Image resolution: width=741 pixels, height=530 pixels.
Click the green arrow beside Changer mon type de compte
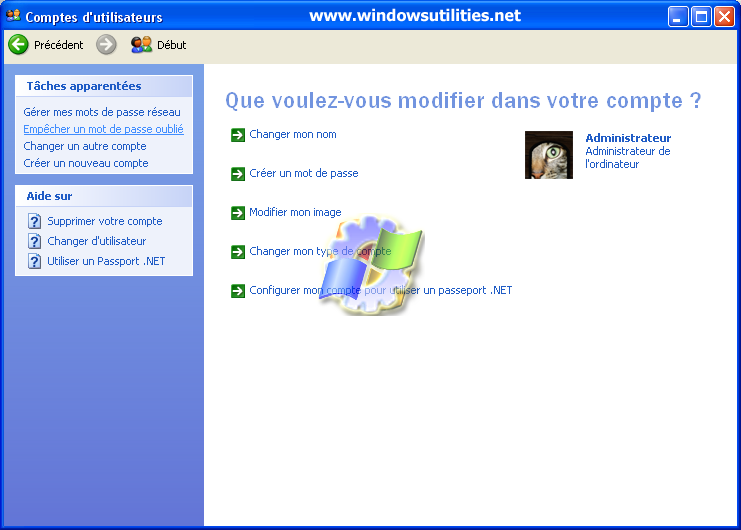(238, 252)
